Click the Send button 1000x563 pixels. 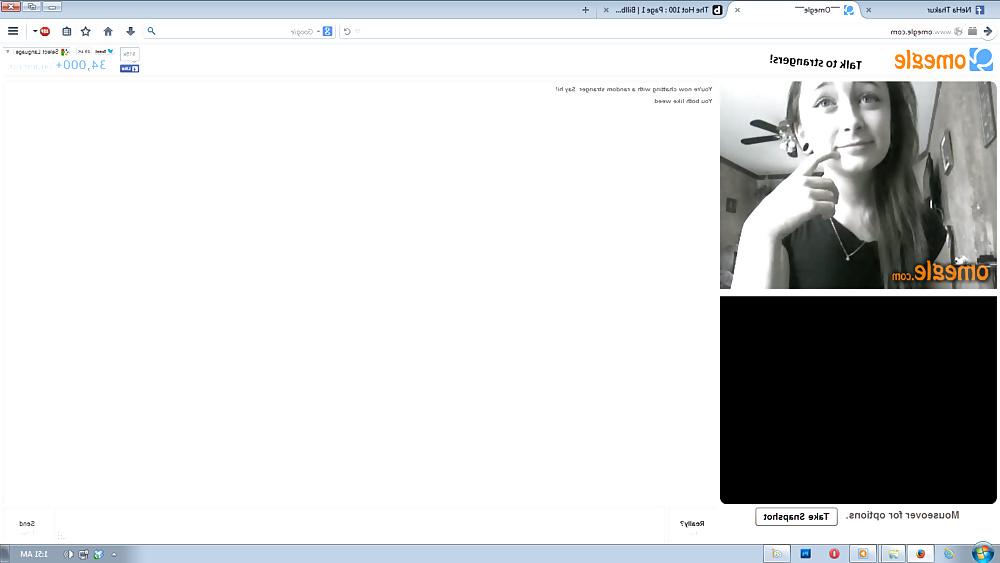tap(27, 524)
